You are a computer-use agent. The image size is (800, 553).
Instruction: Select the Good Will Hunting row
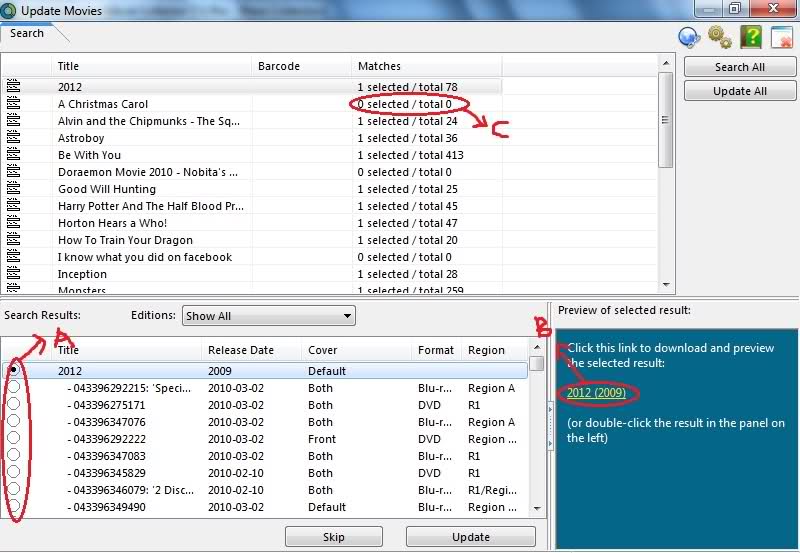(x=252, y=189)
